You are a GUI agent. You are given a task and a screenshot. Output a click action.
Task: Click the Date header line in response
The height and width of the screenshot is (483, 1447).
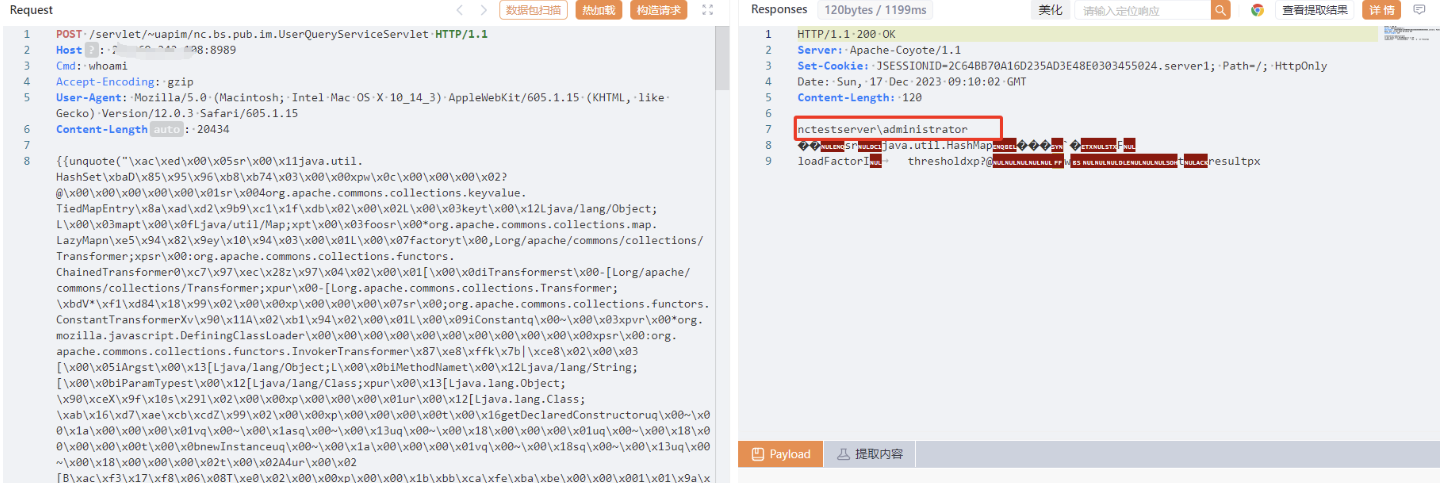pyautogui.click(x=912, y=82)
